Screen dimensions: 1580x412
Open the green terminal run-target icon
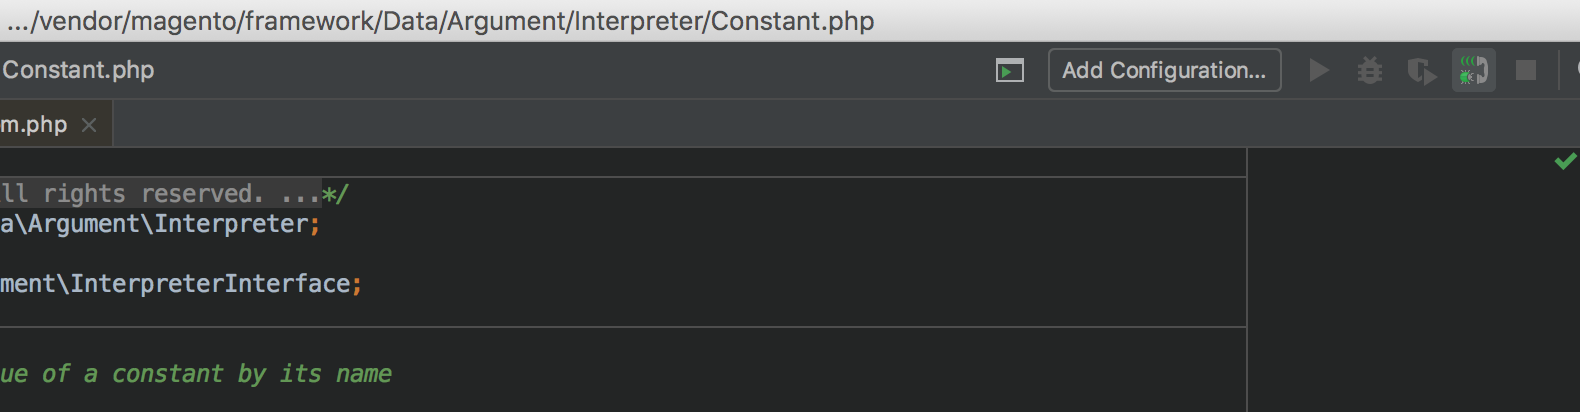click(1010, 71)
